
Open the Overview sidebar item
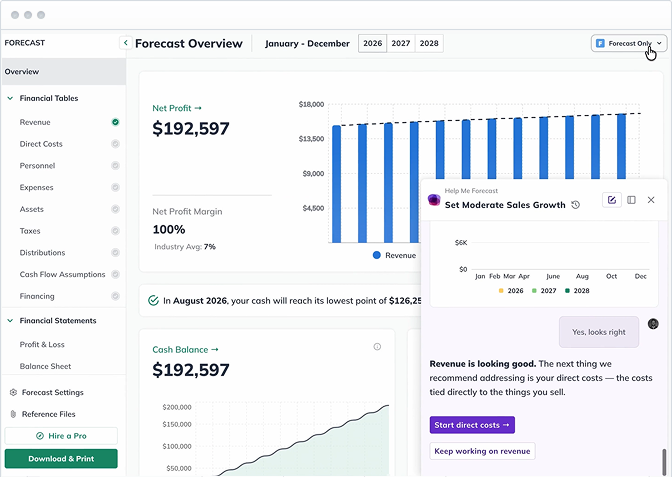(63, 72)
